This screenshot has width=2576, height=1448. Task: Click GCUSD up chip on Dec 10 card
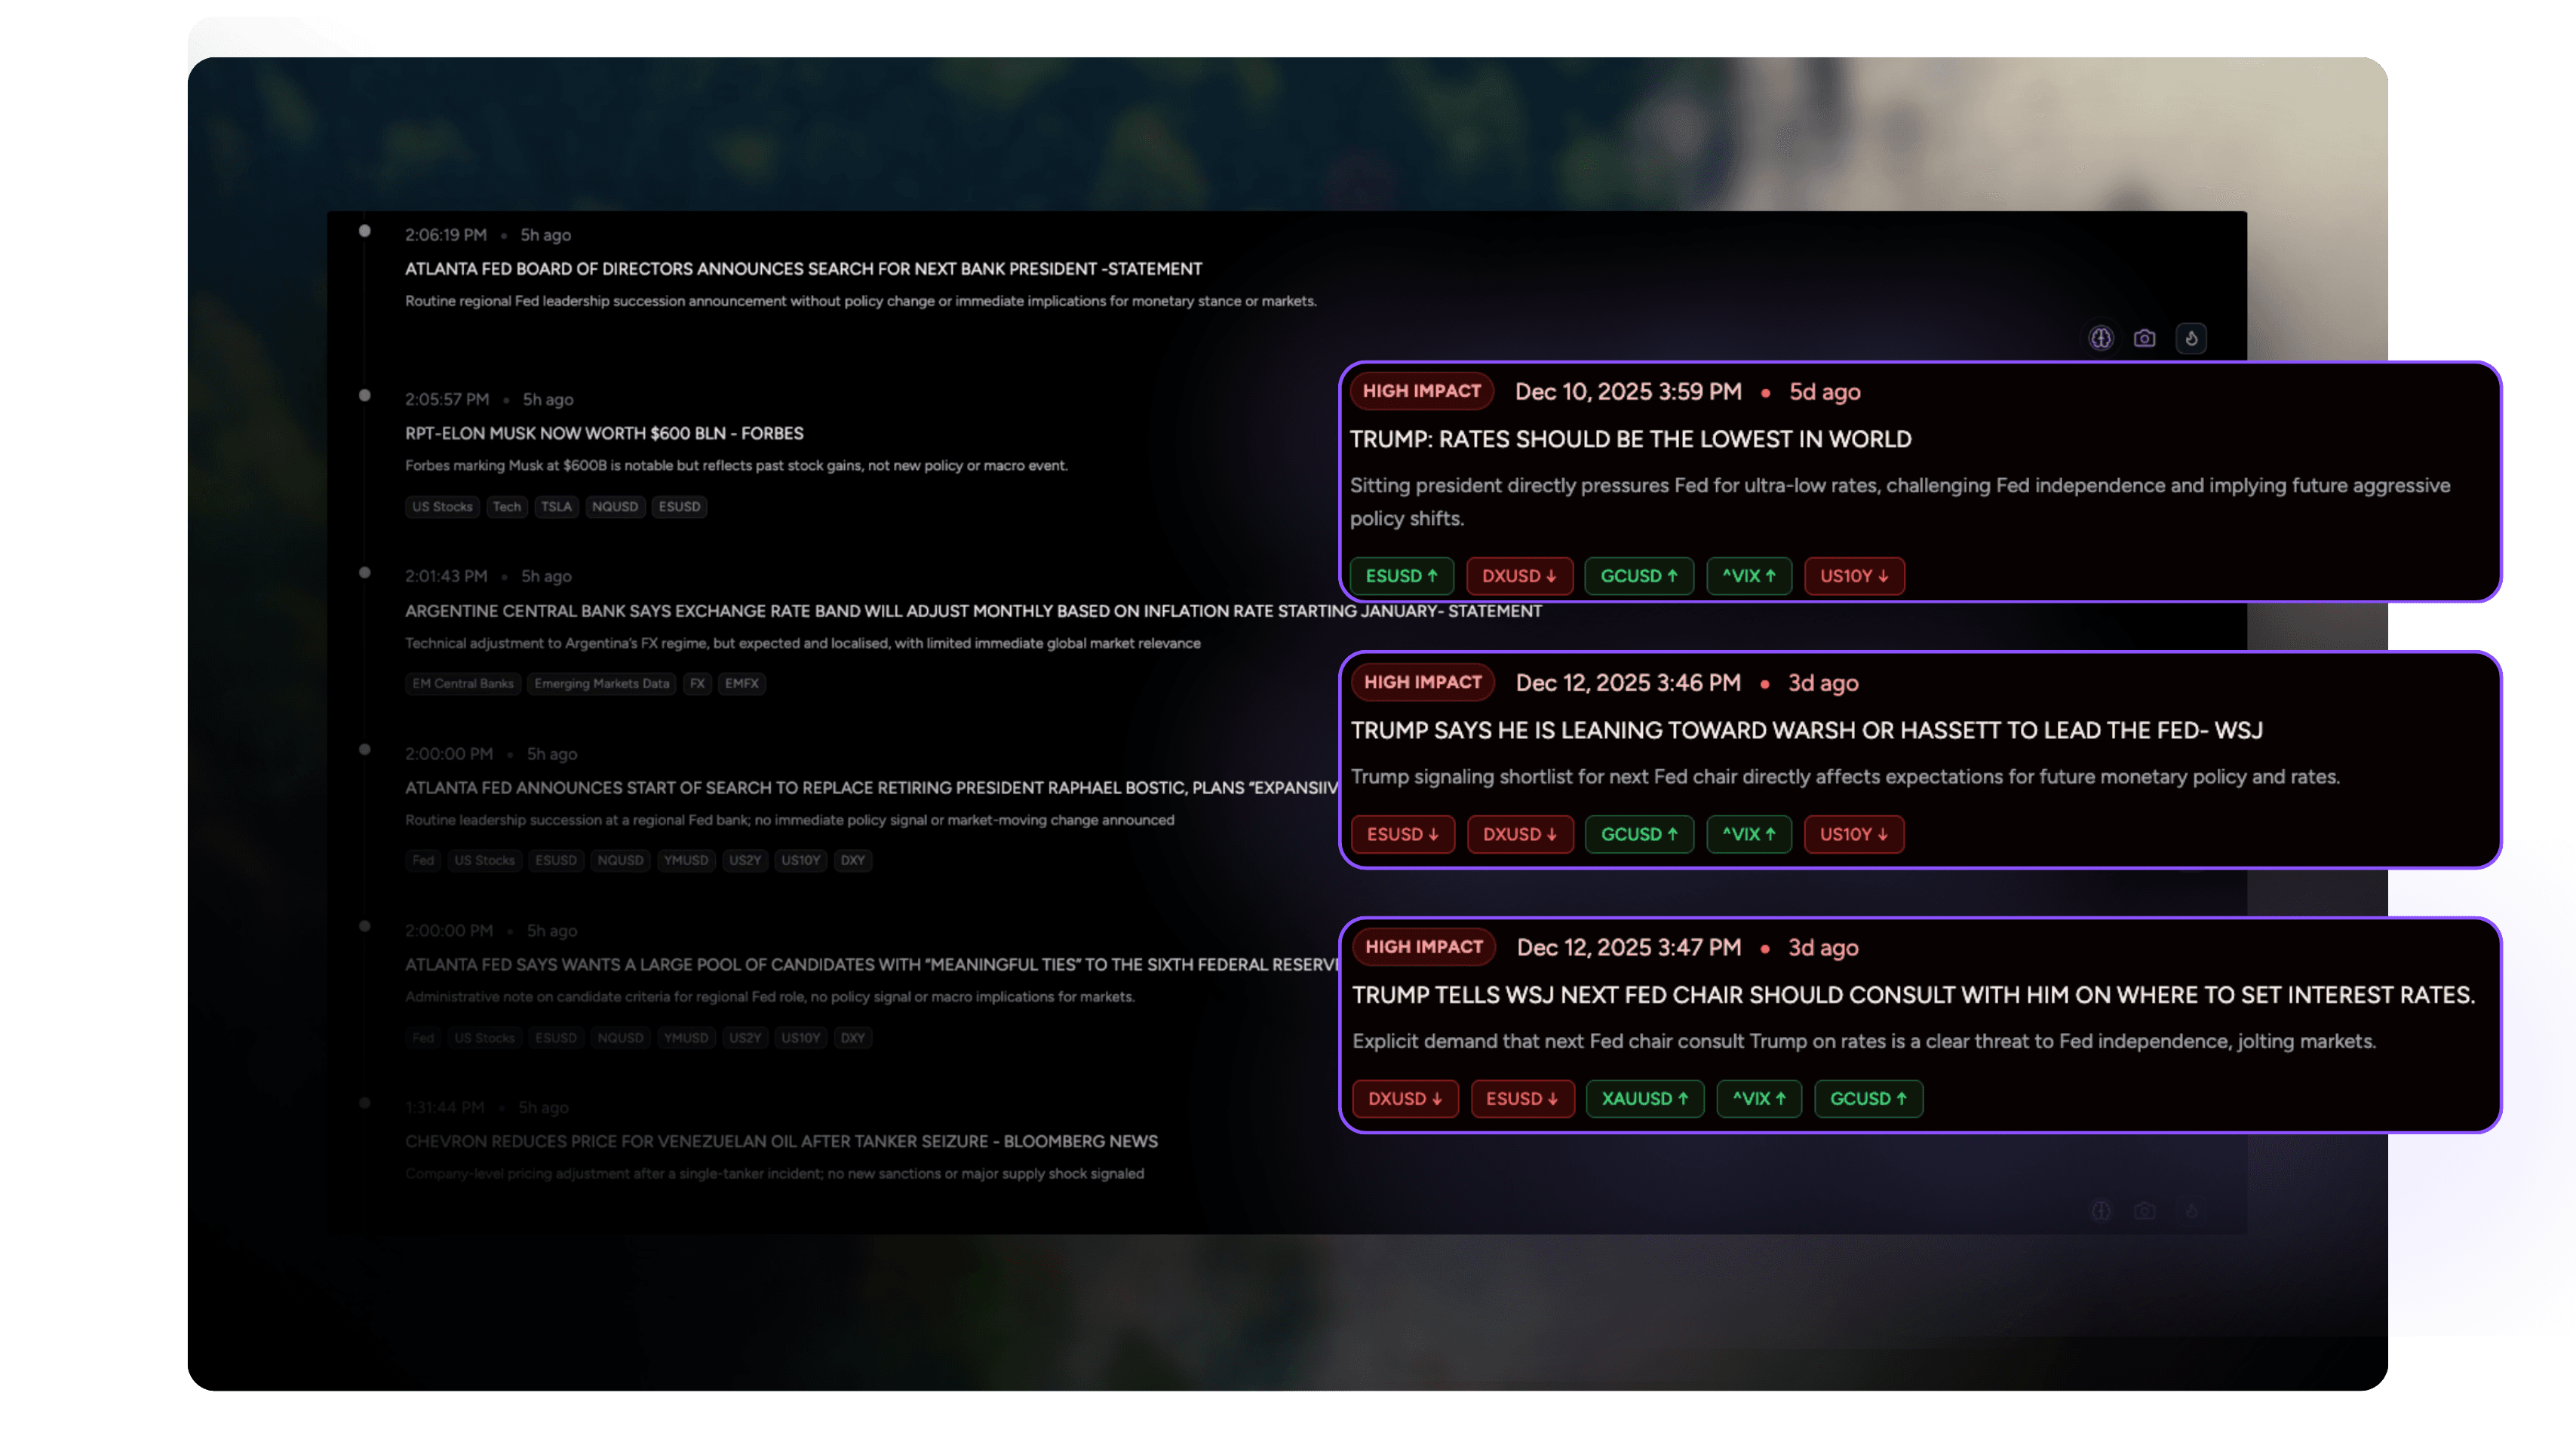click(1639, 576)
